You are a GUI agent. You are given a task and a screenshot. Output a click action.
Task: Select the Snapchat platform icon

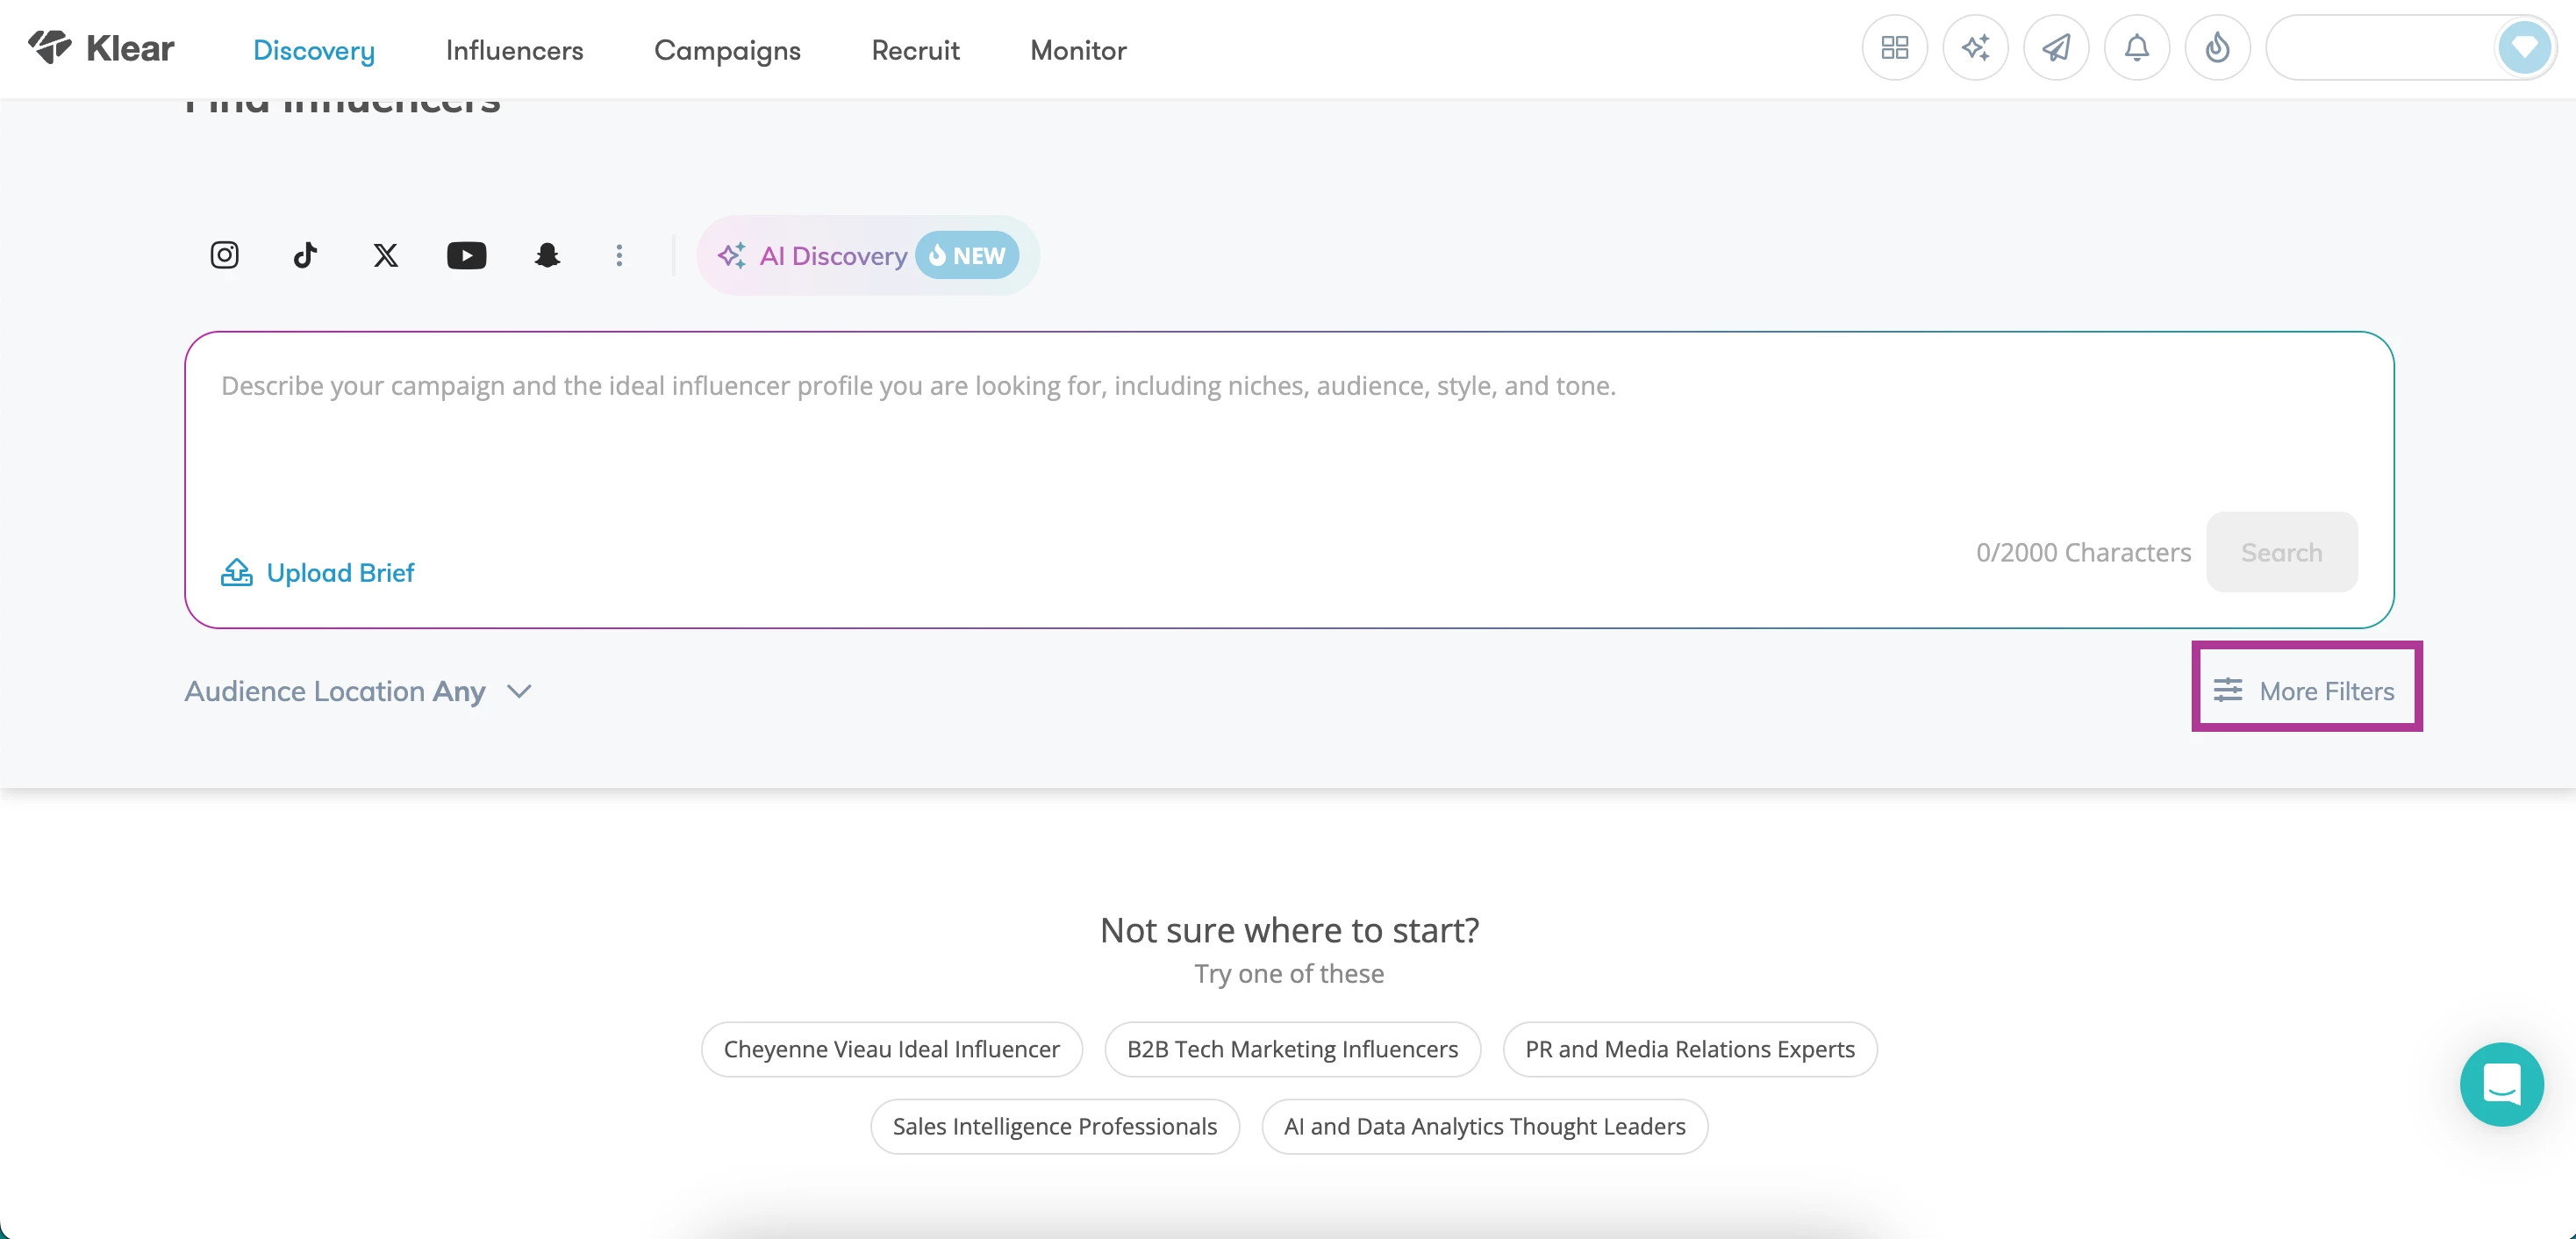547,255
